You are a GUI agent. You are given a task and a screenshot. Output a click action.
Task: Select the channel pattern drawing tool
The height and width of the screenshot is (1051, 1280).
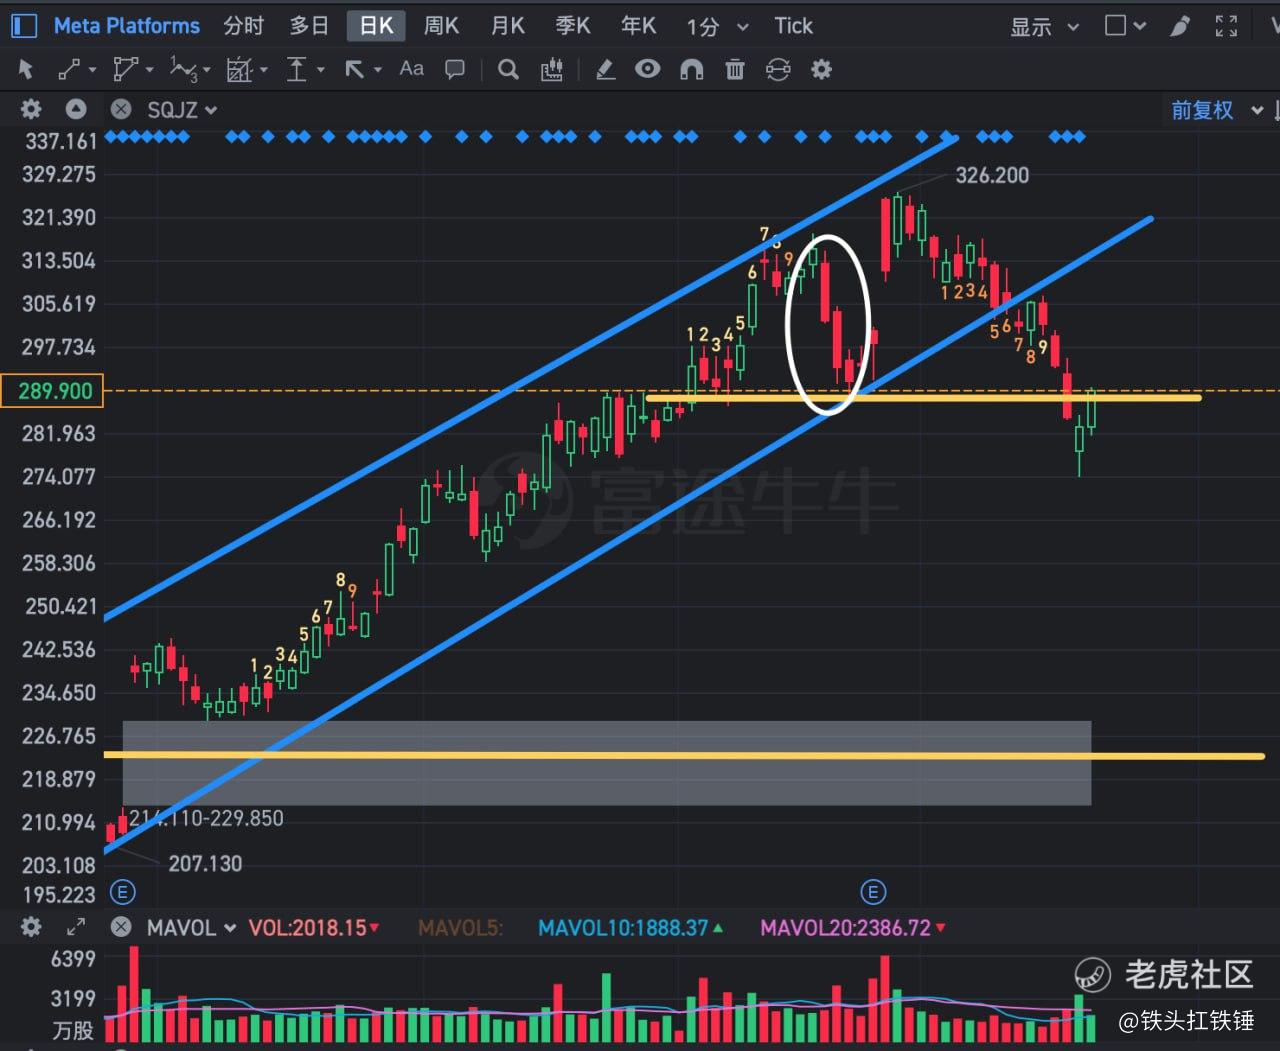(239, 69)
